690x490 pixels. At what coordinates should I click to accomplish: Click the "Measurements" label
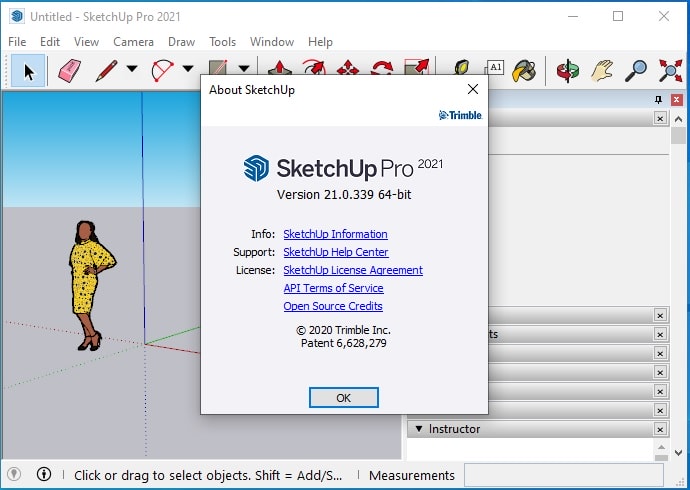coord(412,475)
